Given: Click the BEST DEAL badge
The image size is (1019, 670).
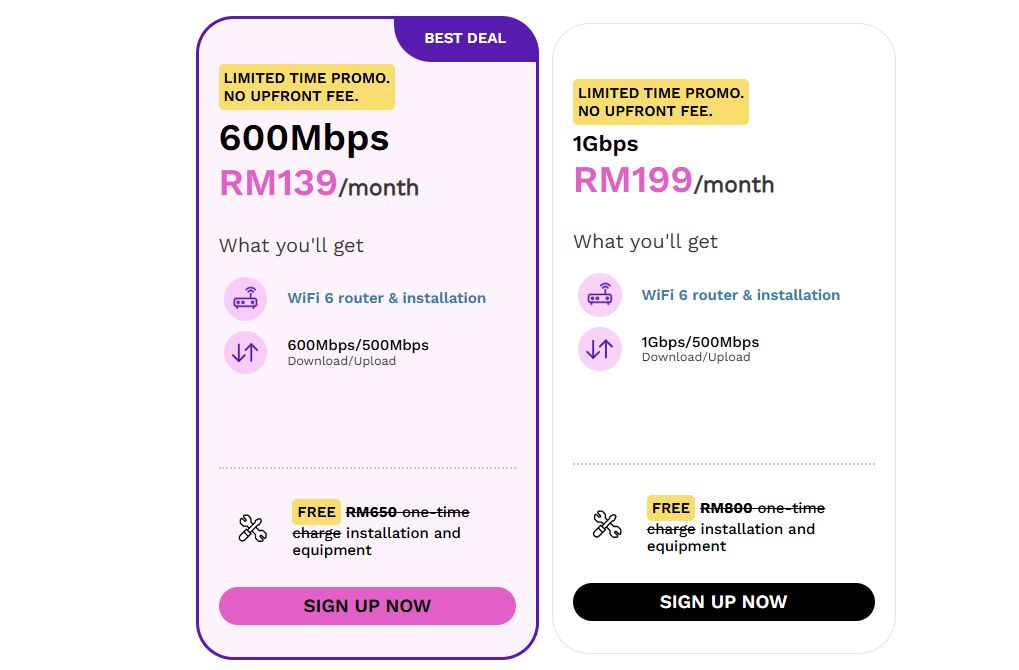Looking at the screenshot, I should pyautogui.click(x=465, y=39).
